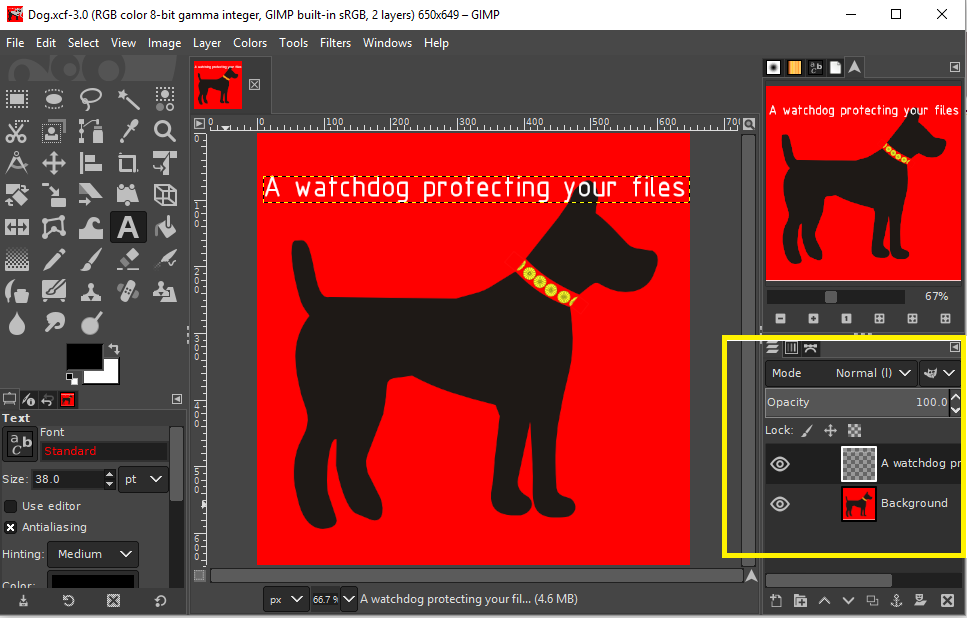Open the Colors menu
Screen dimensions: 967x618
click(x=250, y=43)
